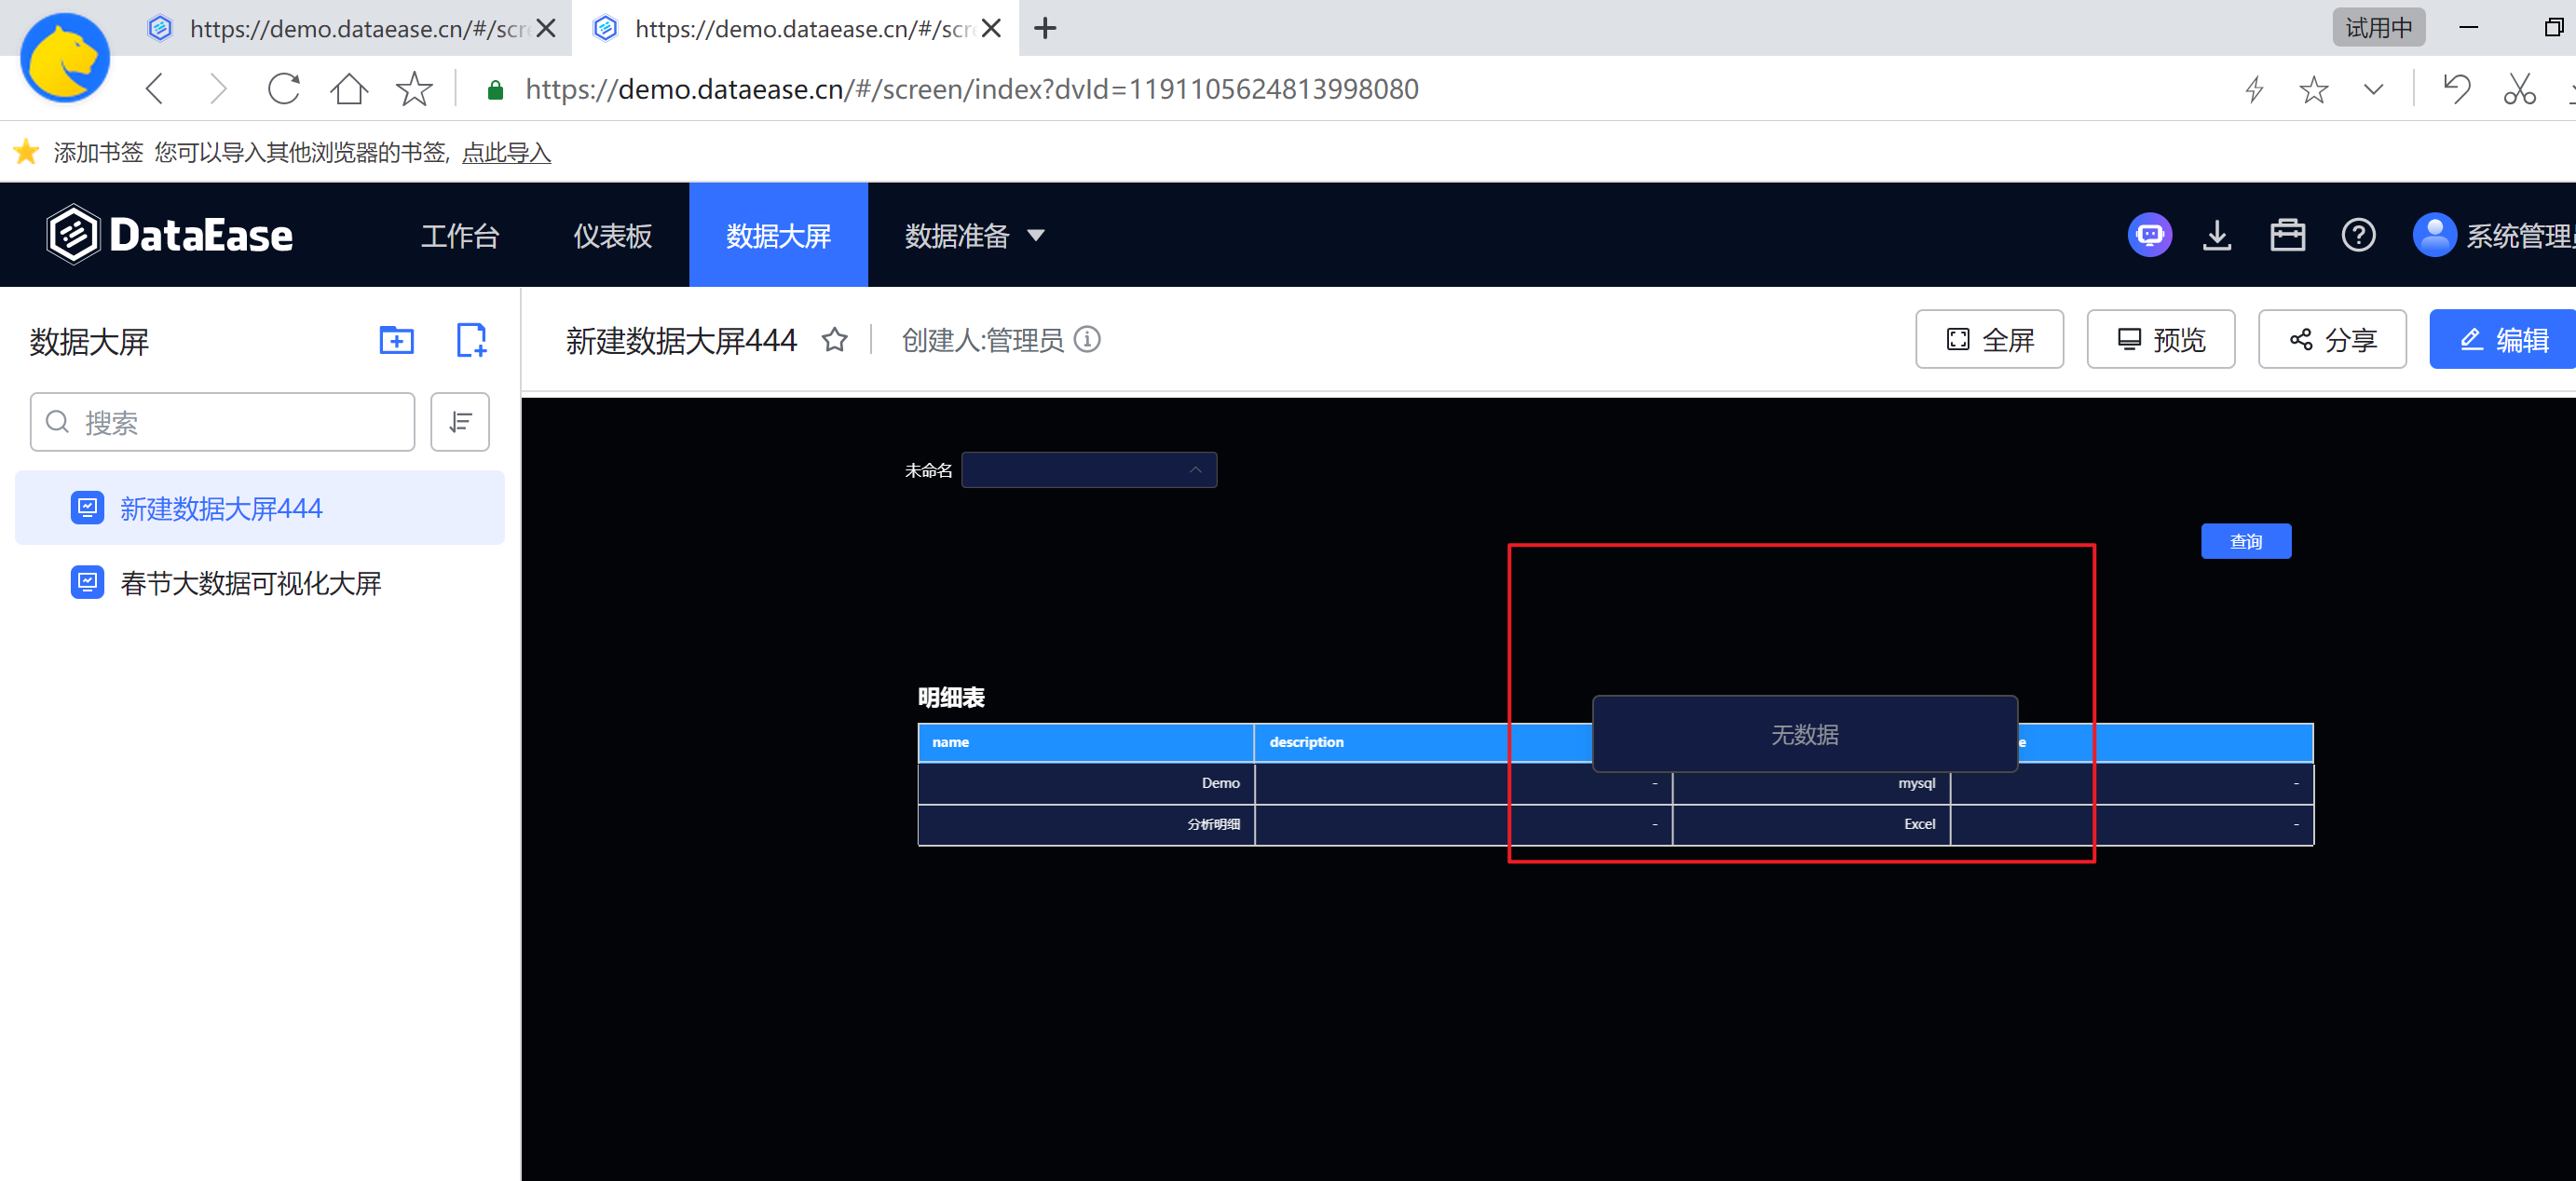The image size is (2576, 1181).
Task: Click the creator info icon
Action: (1087, 340)
